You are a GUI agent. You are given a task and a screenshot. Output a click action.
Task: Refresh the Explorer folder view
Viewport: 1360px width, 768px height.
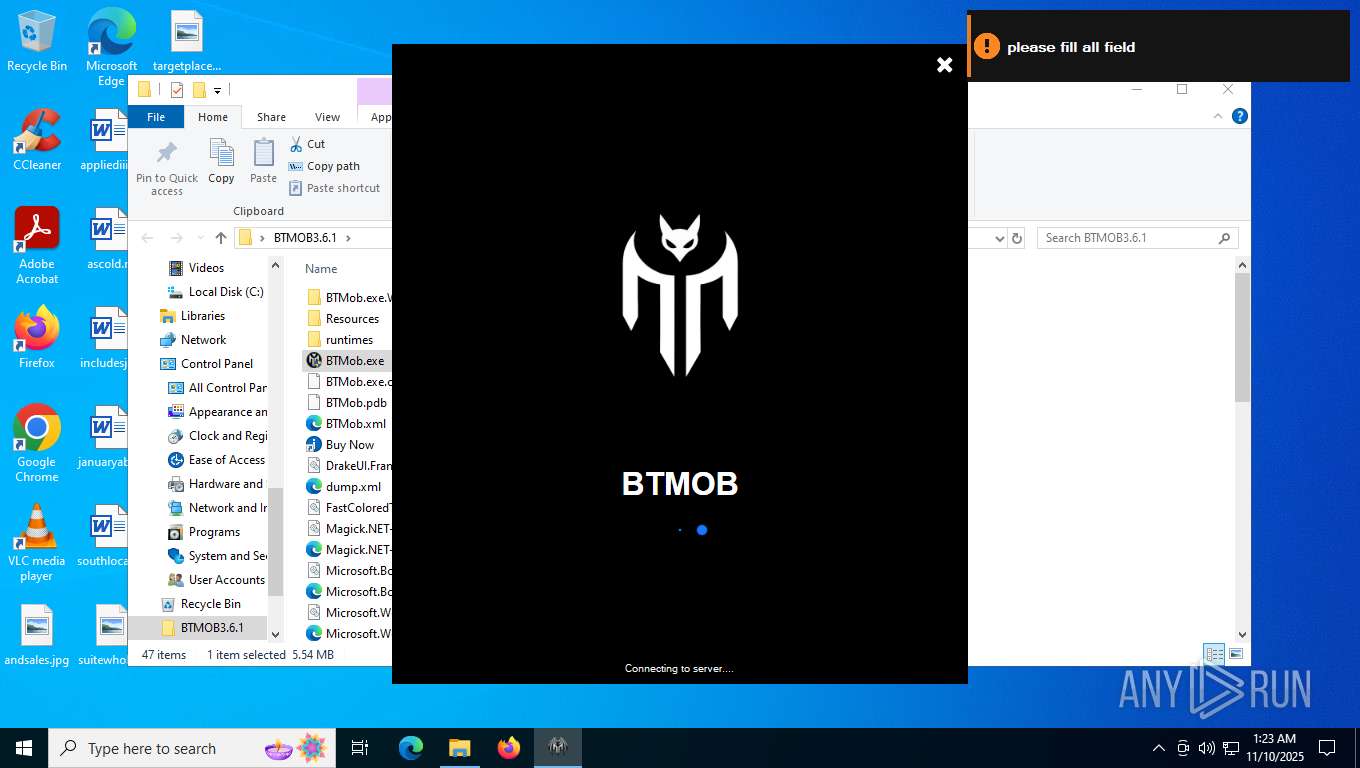pos(1017,238)
